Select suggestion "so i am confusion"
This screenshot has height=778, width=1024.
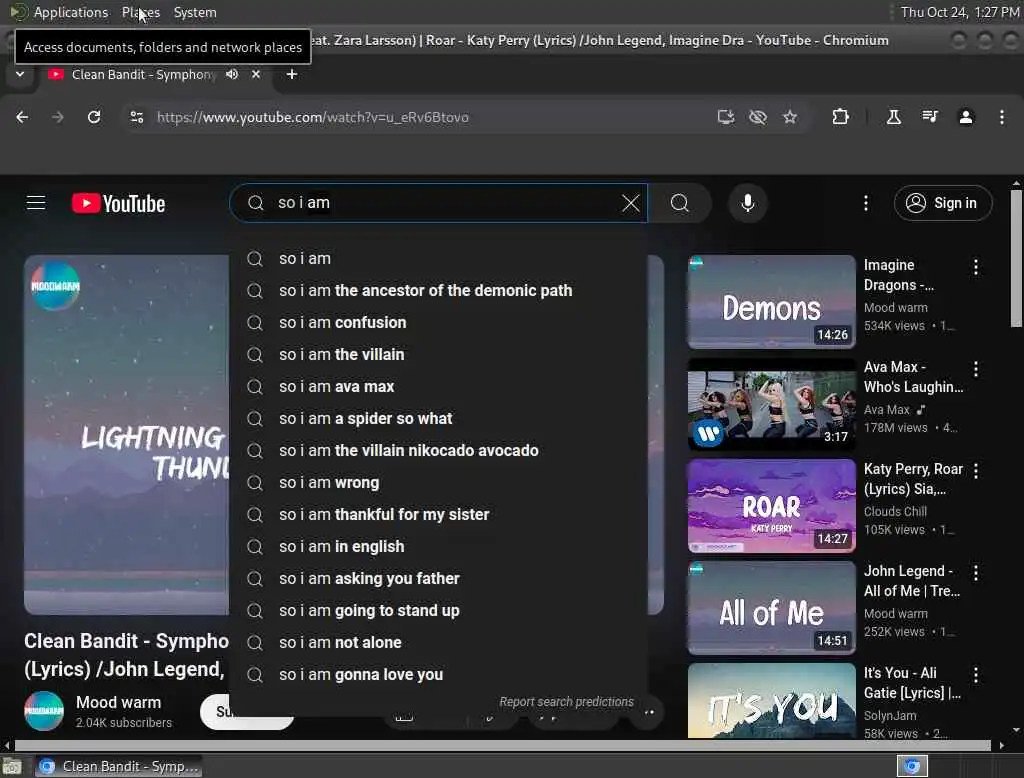(x=438, y=323)
